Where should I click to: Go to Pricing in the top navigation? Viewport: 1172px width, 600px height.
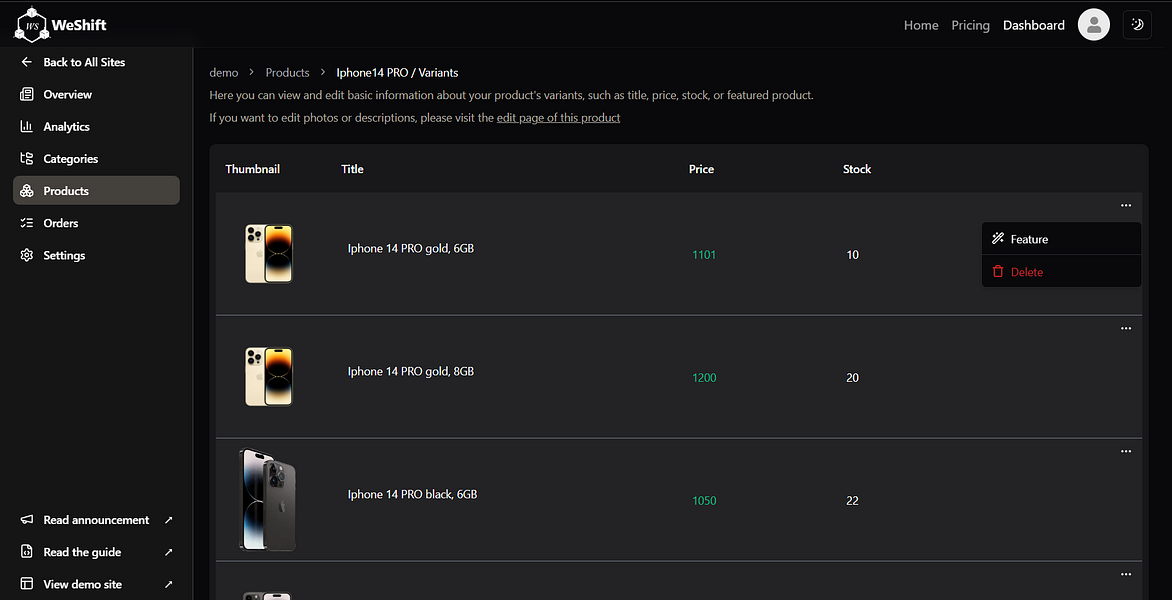970,25
